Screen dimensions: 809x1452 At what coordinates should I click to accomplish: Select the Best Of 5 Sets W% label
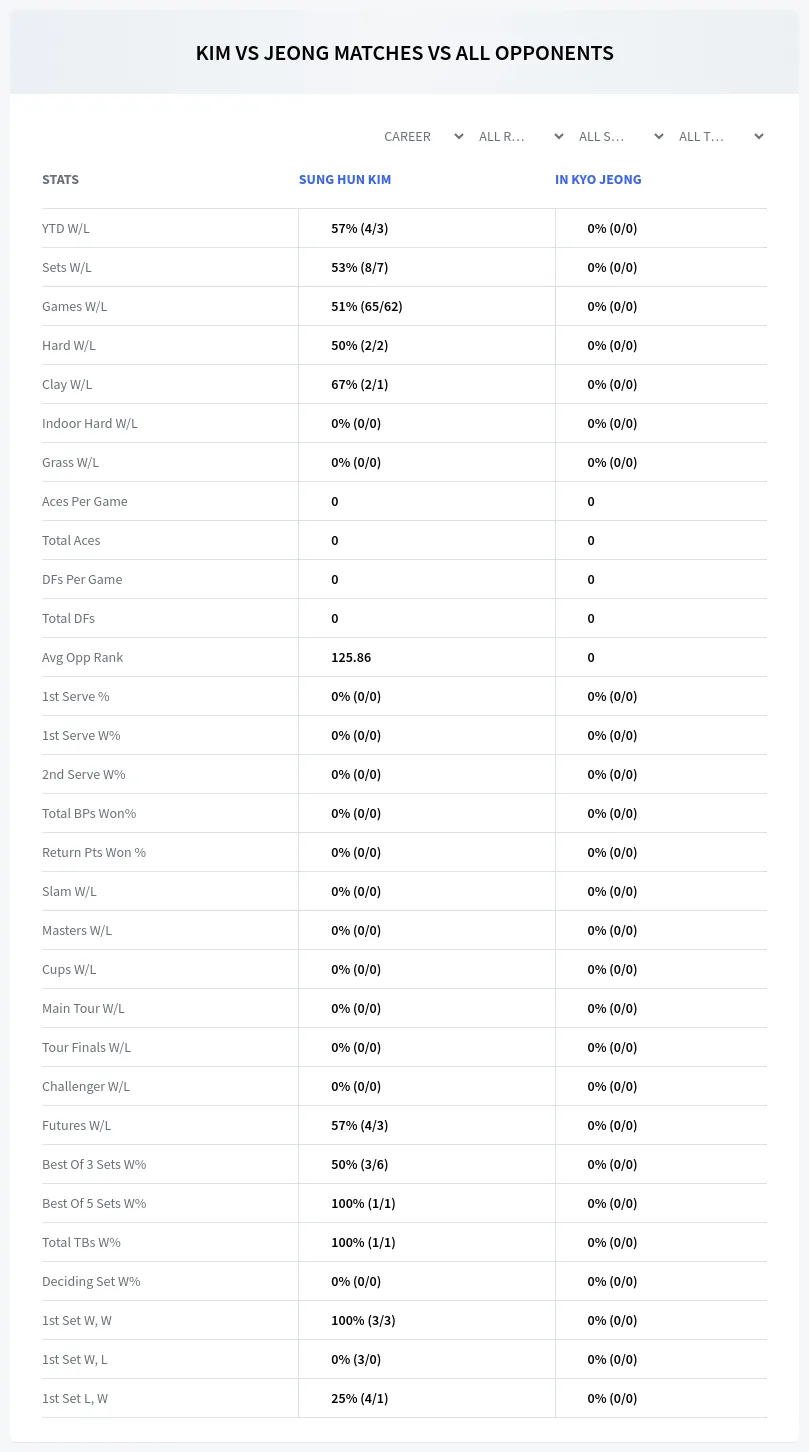94,1203
